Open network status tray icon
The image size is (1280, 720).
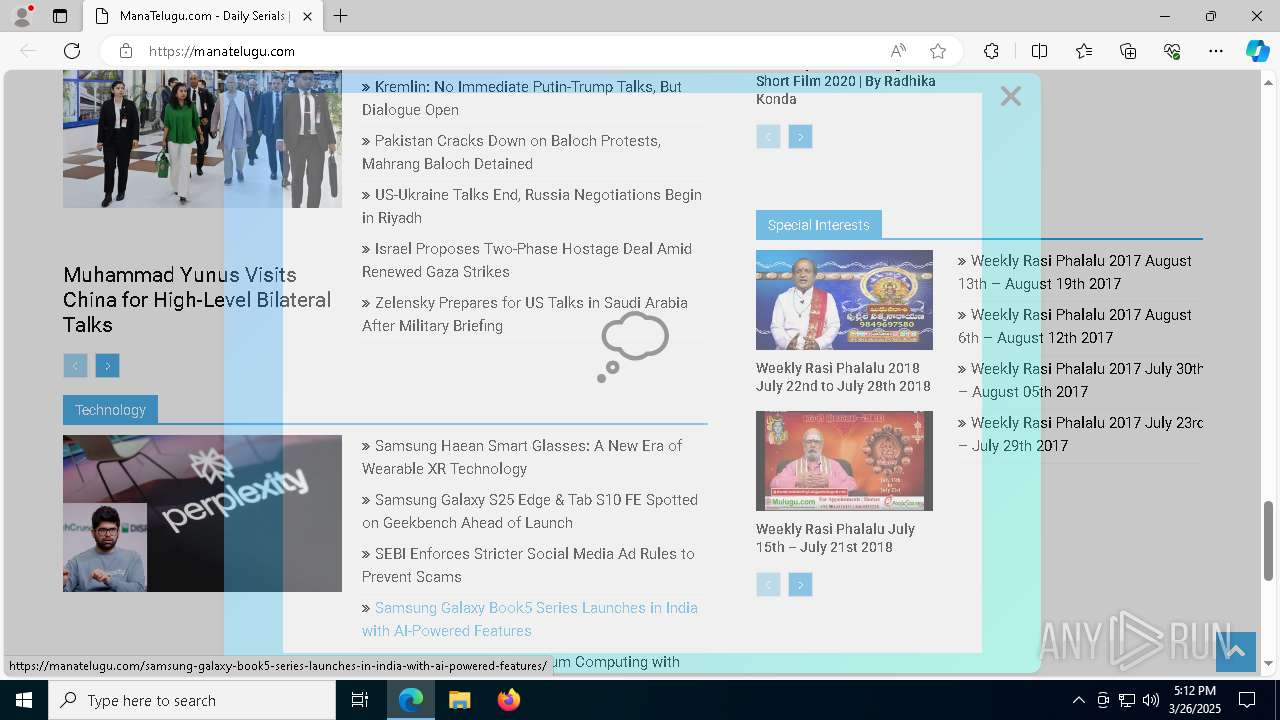click(1127, 700)
